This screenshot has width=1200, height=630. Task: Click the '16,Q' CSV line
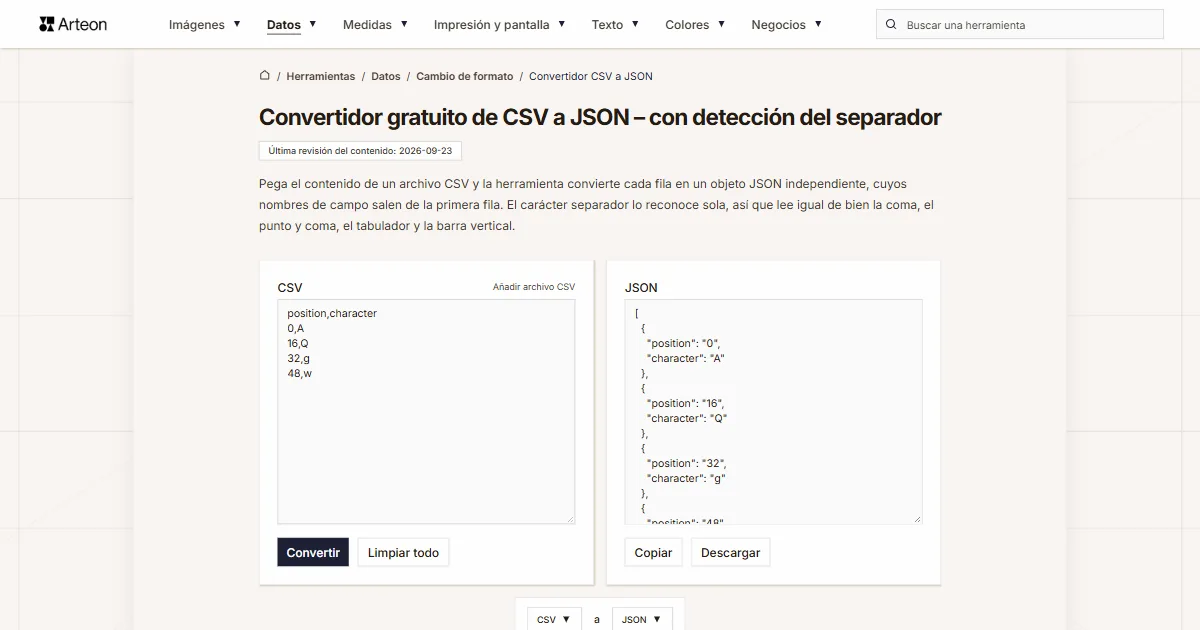tap(298, 343)
